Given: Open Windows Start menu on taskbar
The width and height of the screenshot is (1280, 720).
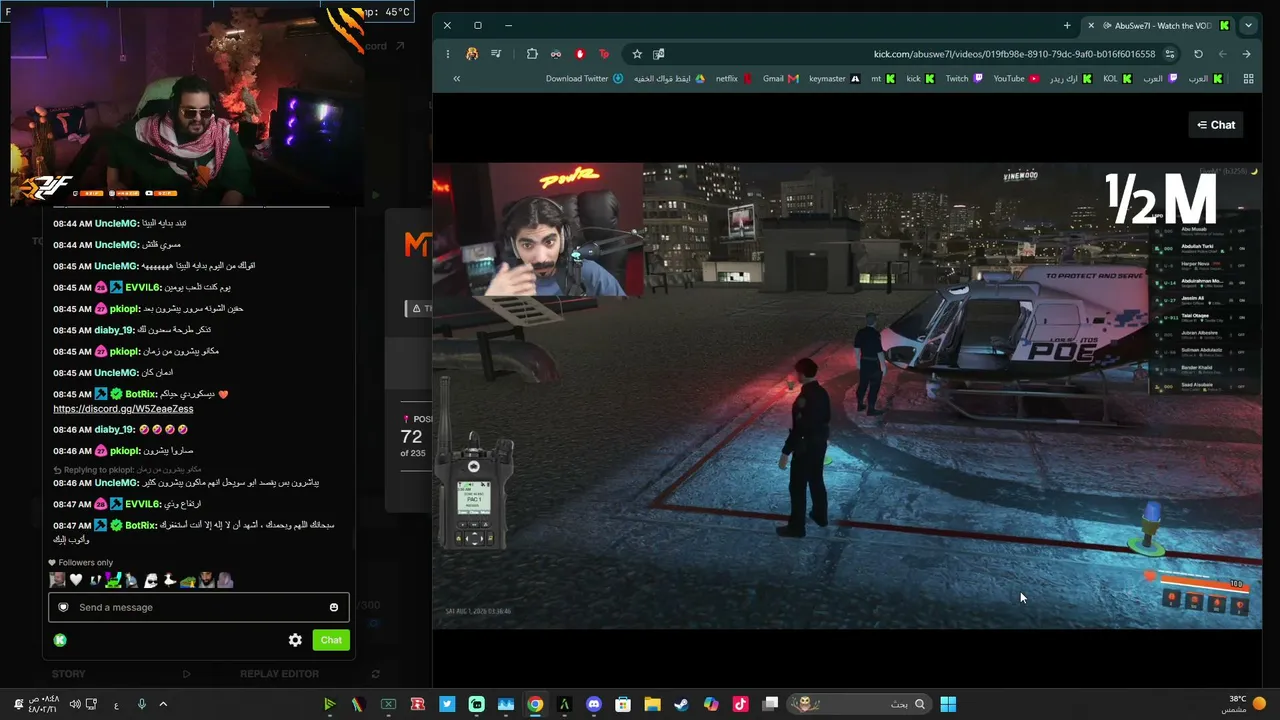Looking at the screenshot, I should coord(948,704).
